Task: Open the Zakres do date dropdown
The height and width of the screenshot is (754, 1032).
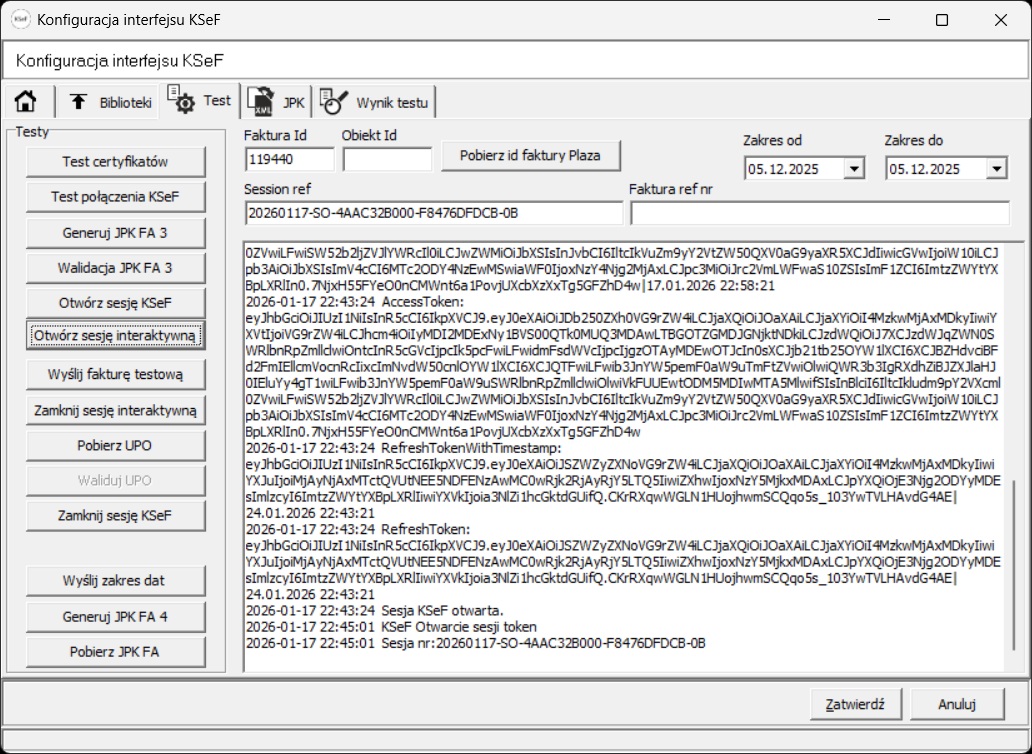Action: pos(995,169)
